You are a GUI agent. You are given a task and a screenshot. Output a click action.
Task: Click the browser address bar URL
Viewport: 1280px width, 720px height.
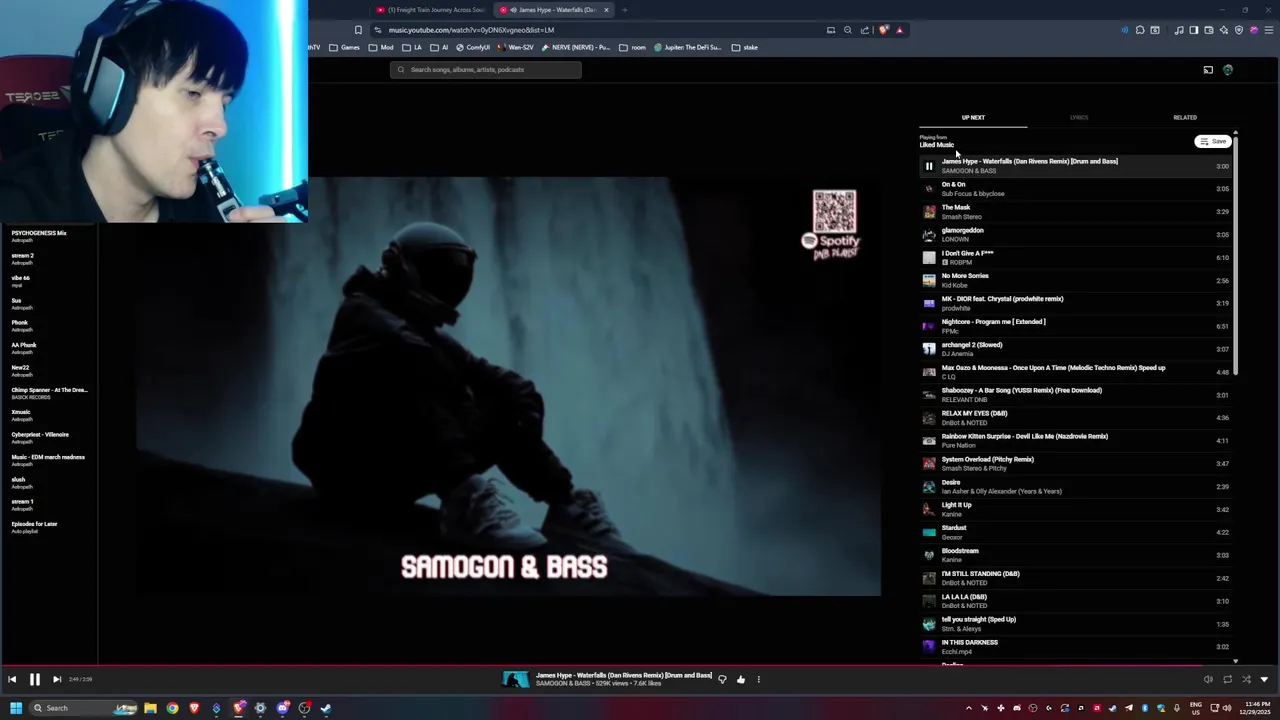472,30
